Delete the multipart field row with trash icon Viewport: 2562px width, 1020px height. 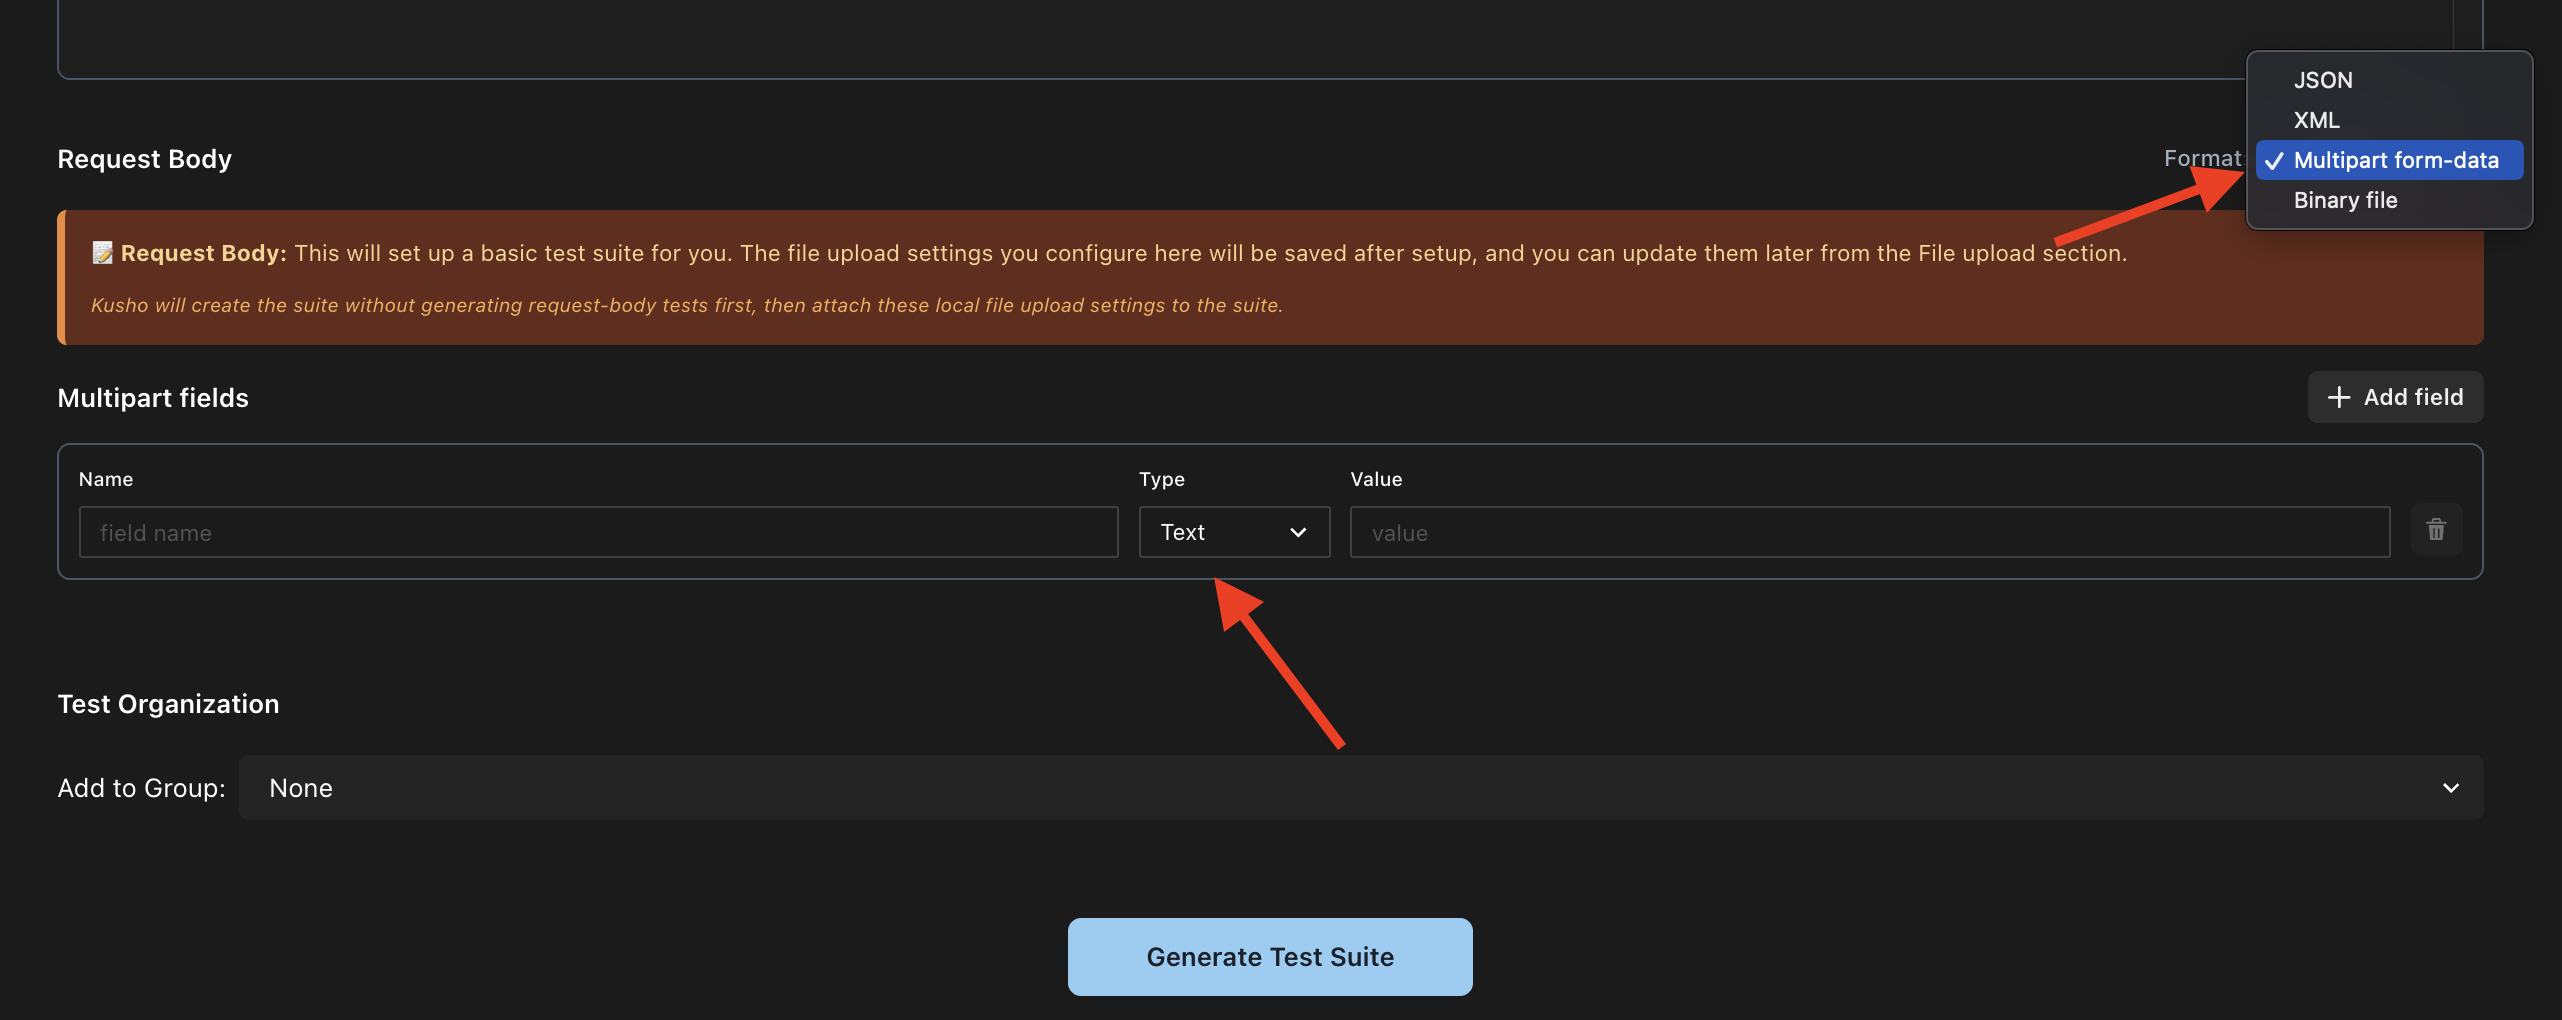(2436, 530)
